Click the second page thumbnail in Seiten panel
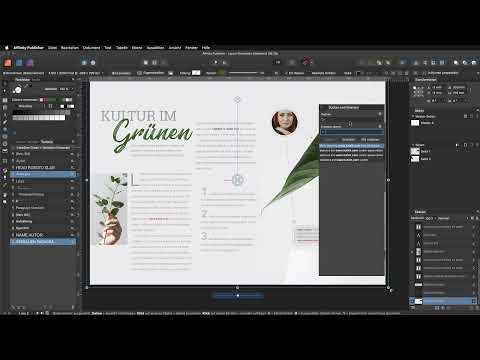Image resolution: width=480 pixels, height=360 pixels. click(x=415, y=159)
